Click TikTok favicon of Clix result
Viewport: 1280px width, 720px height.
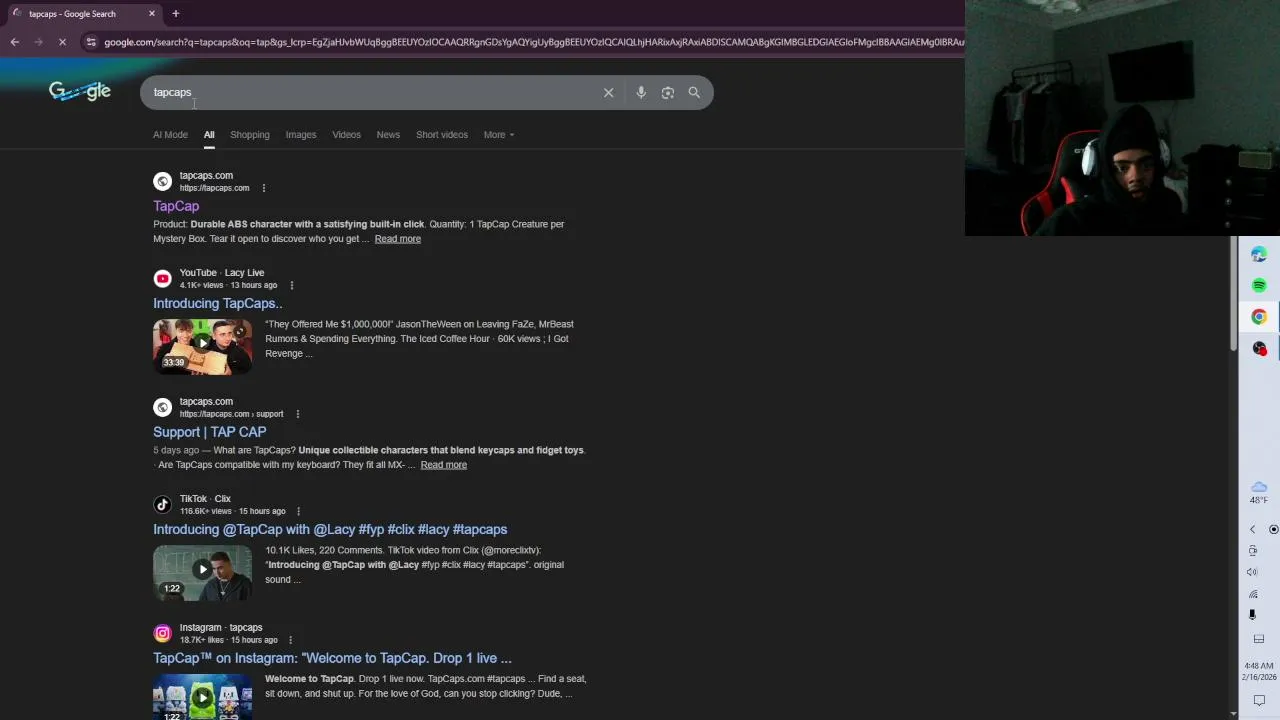162,504
